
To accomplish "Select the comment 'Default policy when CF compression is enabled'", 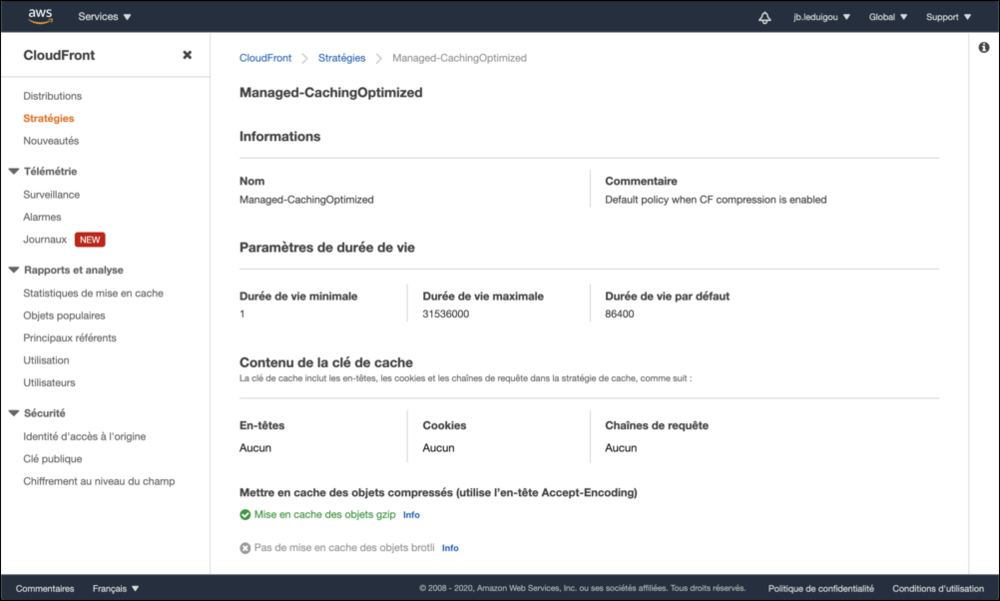I will point(716,200).
